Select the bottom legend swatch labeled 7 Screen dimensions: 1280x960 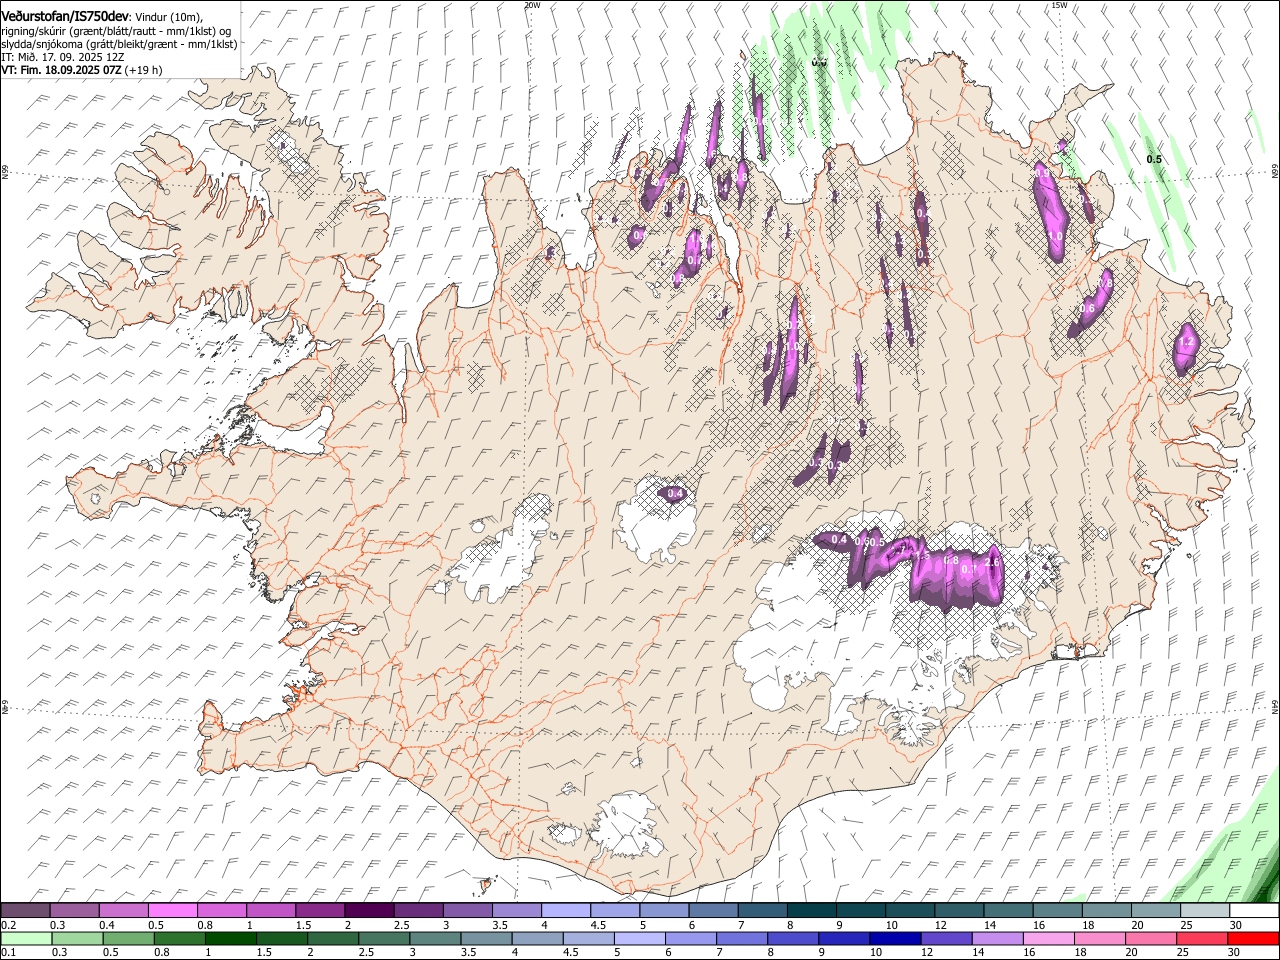741,939
